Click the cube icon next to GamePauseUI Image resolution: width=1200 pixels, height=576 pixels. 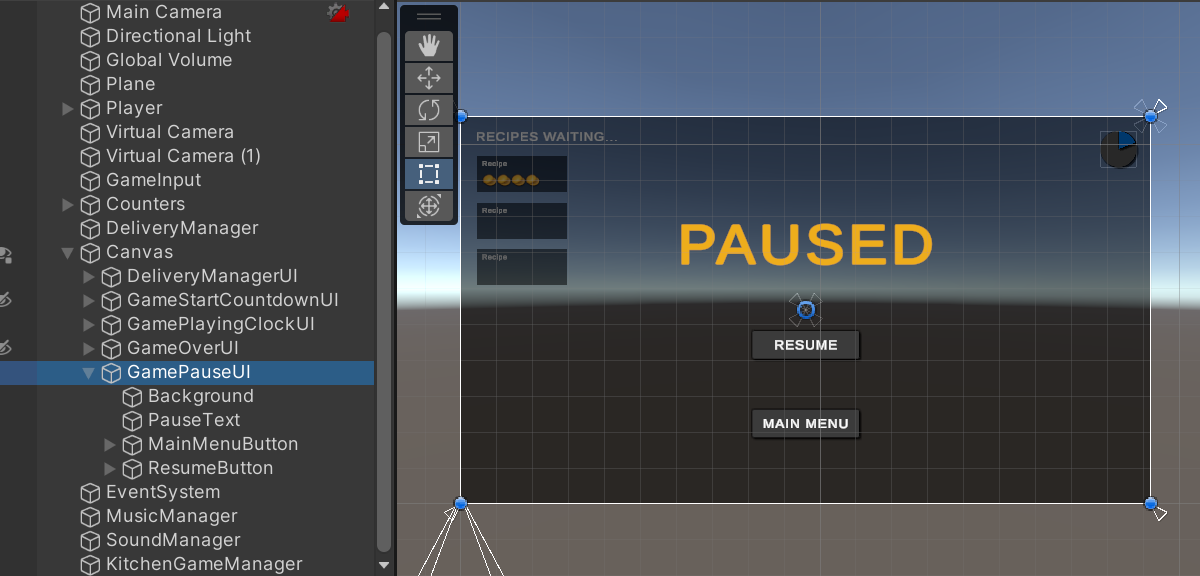tap(113, 371)
